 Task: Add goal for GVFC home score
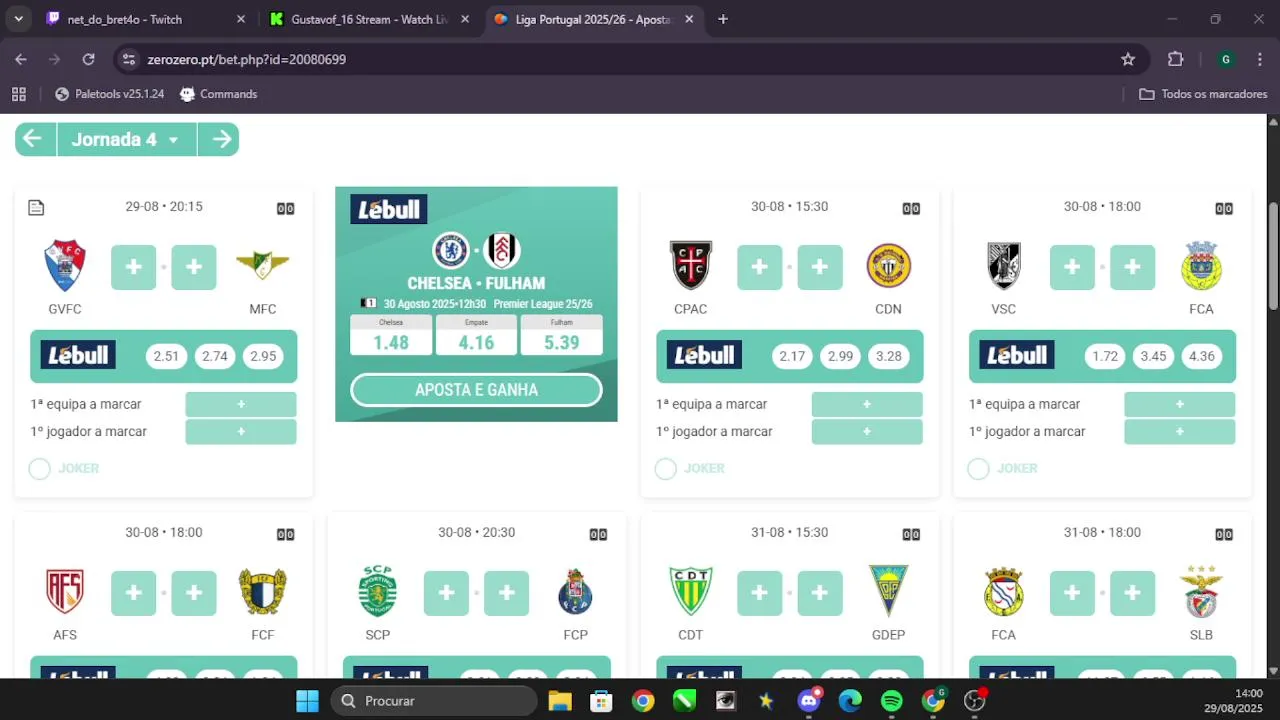(133, 267)
